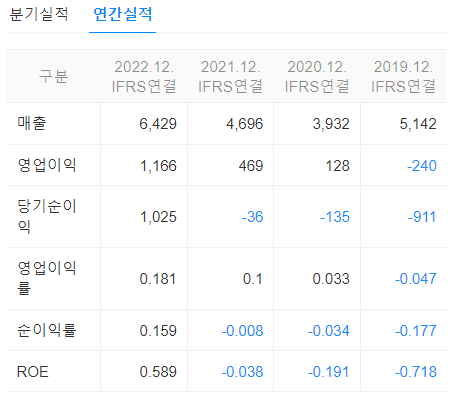Click the 6,429 sales value
Viewport: 470px width, 403px height.
tap(158, 124)
